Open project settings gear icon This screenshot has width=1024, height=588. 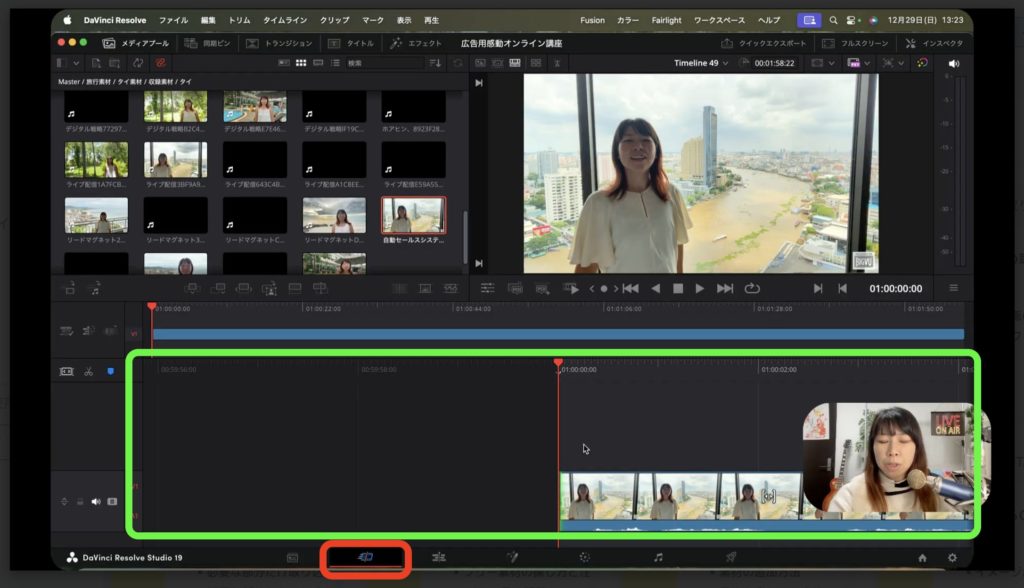(952, 558)
